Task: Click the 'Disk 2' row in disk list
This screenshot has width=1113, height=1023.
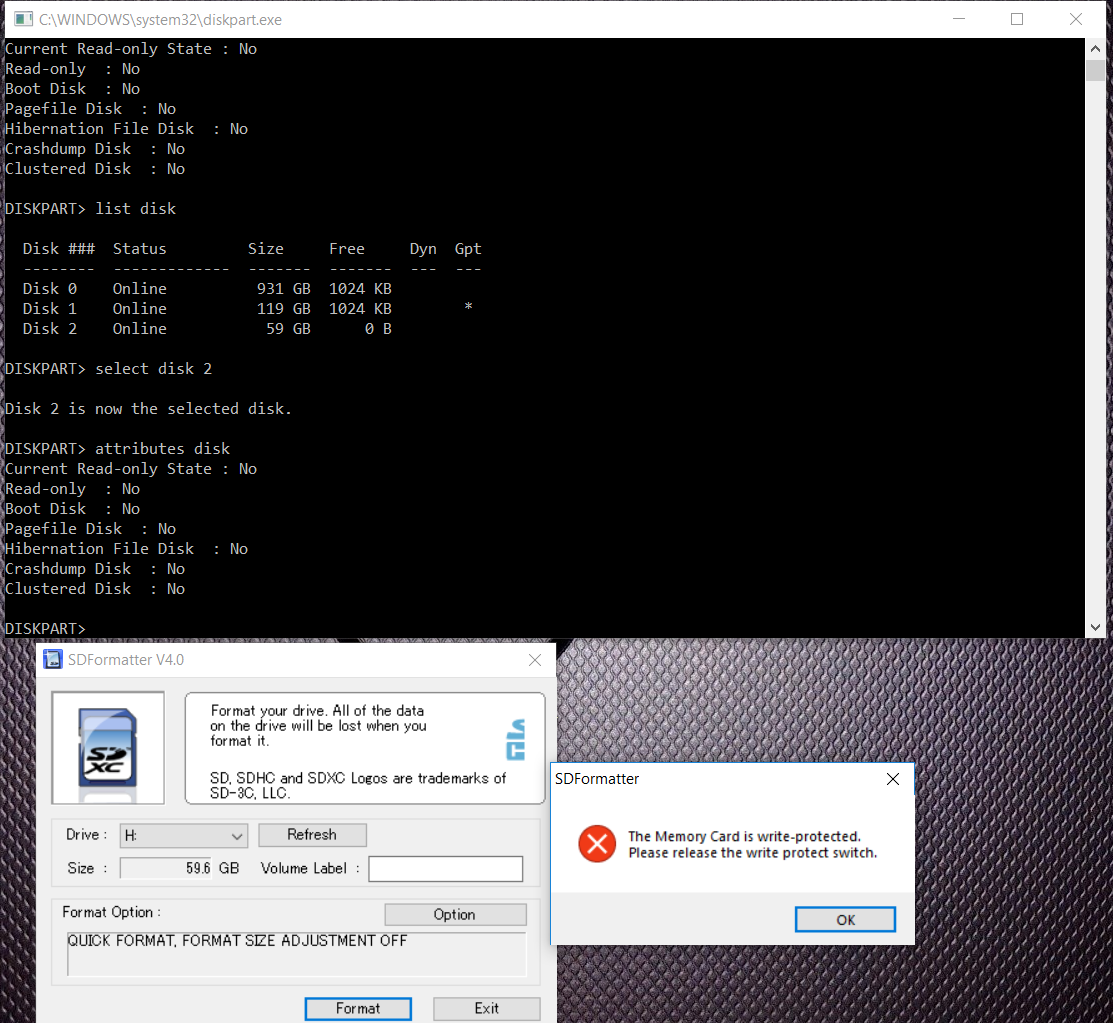Action: tap(207, 329)
